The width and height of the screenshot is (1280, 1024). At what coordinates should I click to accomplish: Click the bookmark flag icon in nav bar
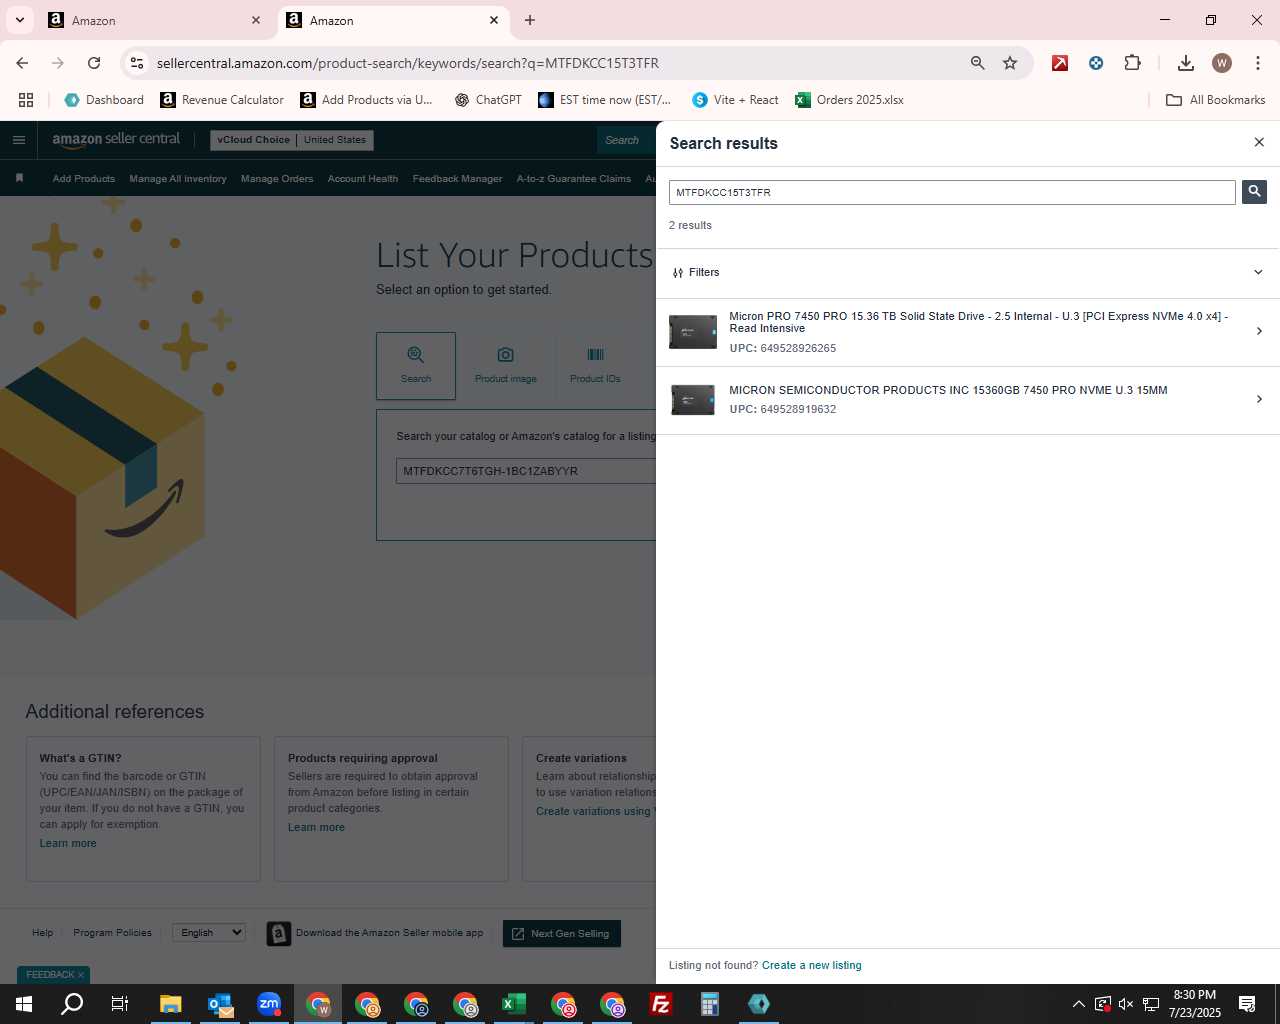19,178
